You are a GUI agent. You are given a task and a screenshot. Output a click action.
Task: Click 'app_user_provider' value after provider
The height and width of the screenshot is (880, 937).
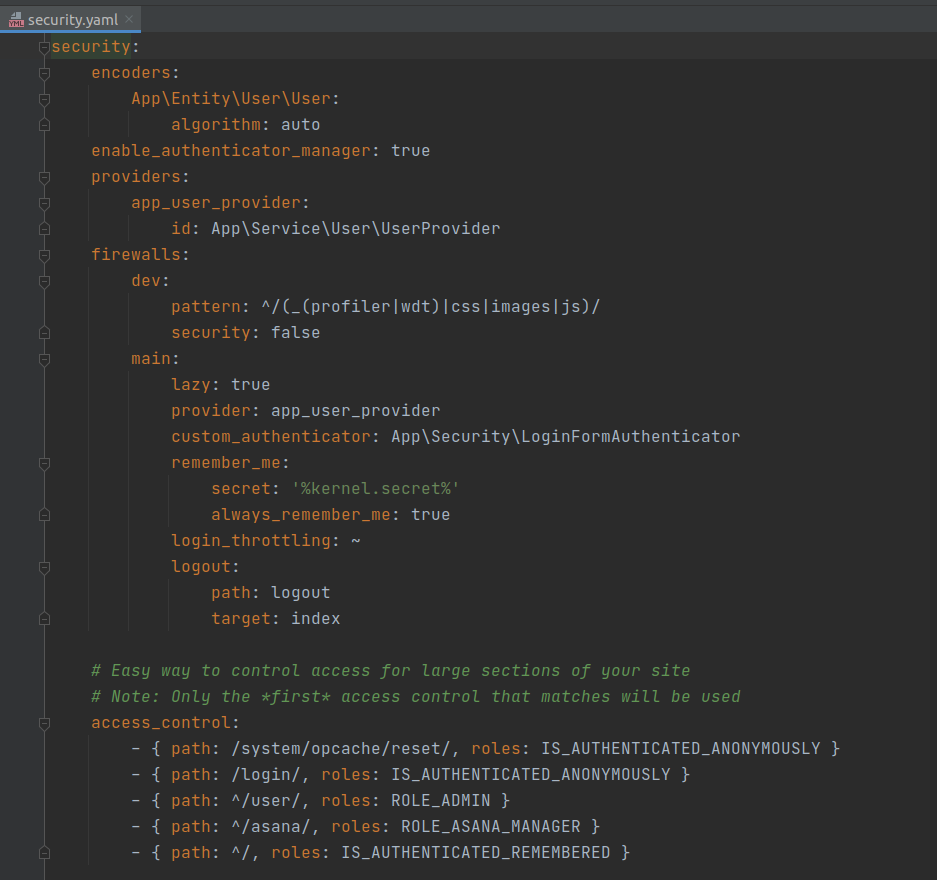(x=356, y=411)
